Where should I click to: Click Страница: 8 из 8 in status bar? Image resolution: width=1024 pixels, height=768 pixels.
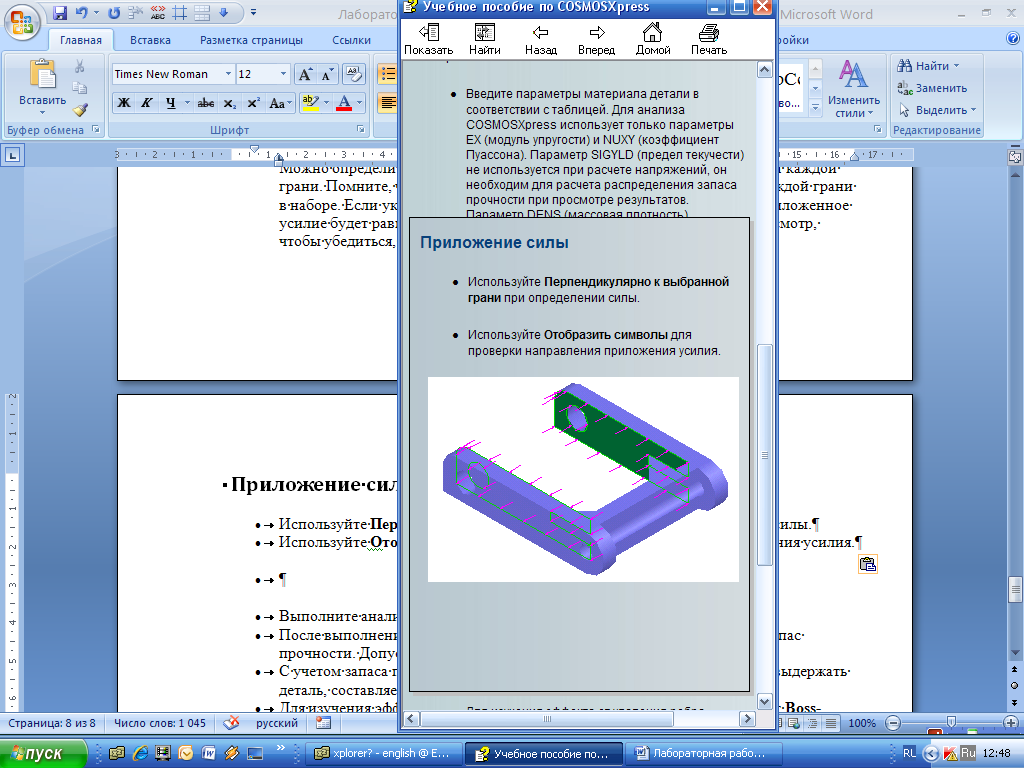pyautogui.click(x=52, y=723)
